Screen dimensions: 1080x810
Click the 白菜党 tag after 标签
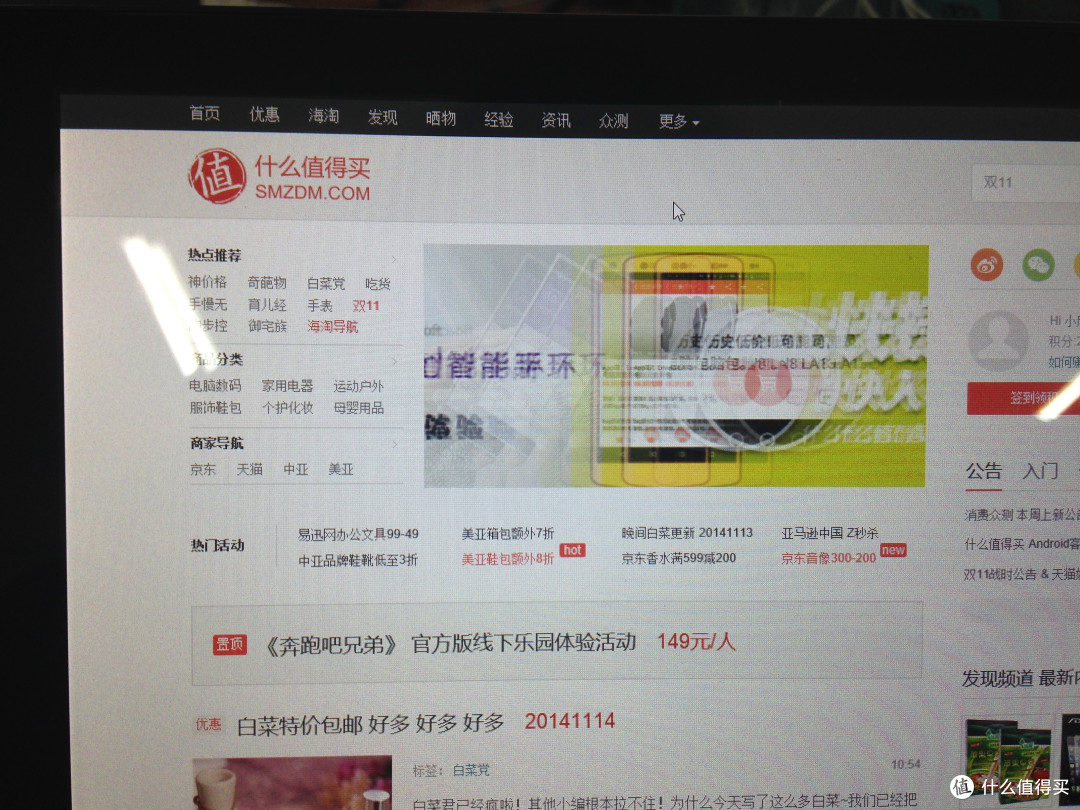(x=471, y=770)
